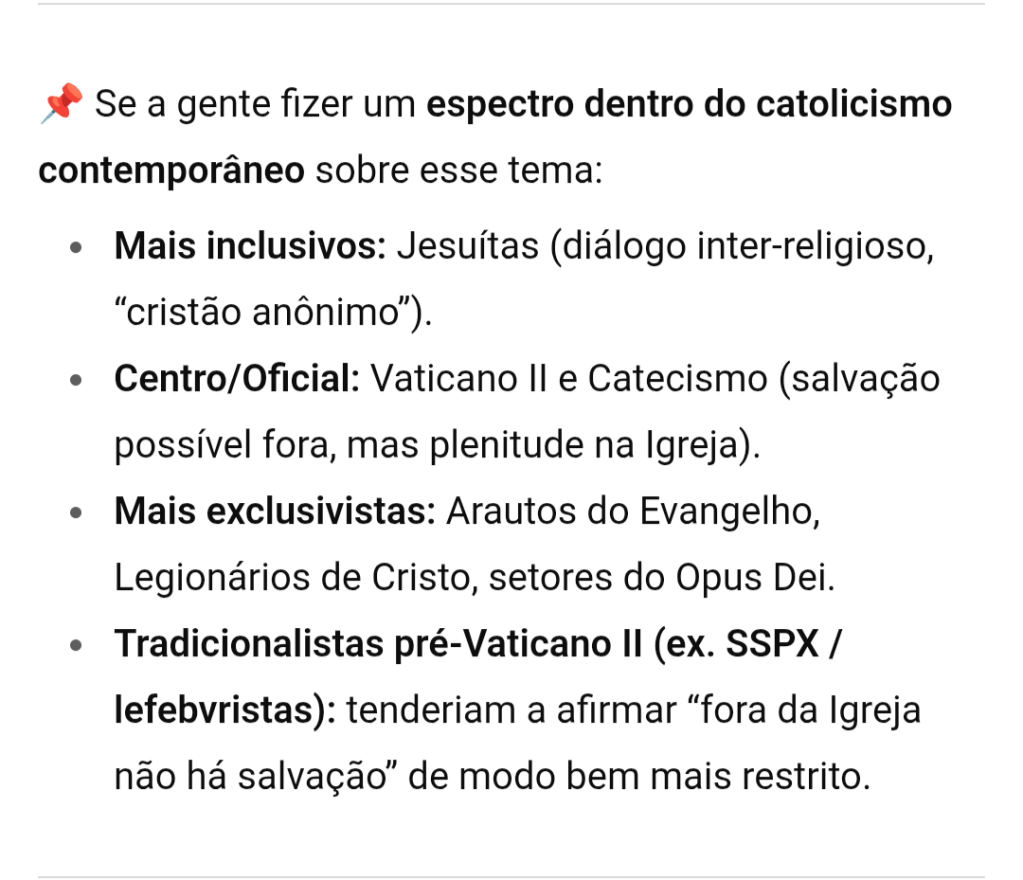Screen dimensions: 1023x880
Task: Click the bullet before Mais inclusivos
Action: (77, 248)
